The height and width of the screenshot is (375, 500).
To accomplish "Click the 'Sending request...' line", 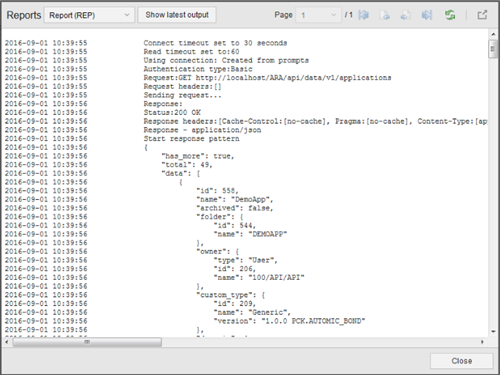I will [x=182, y=95].
